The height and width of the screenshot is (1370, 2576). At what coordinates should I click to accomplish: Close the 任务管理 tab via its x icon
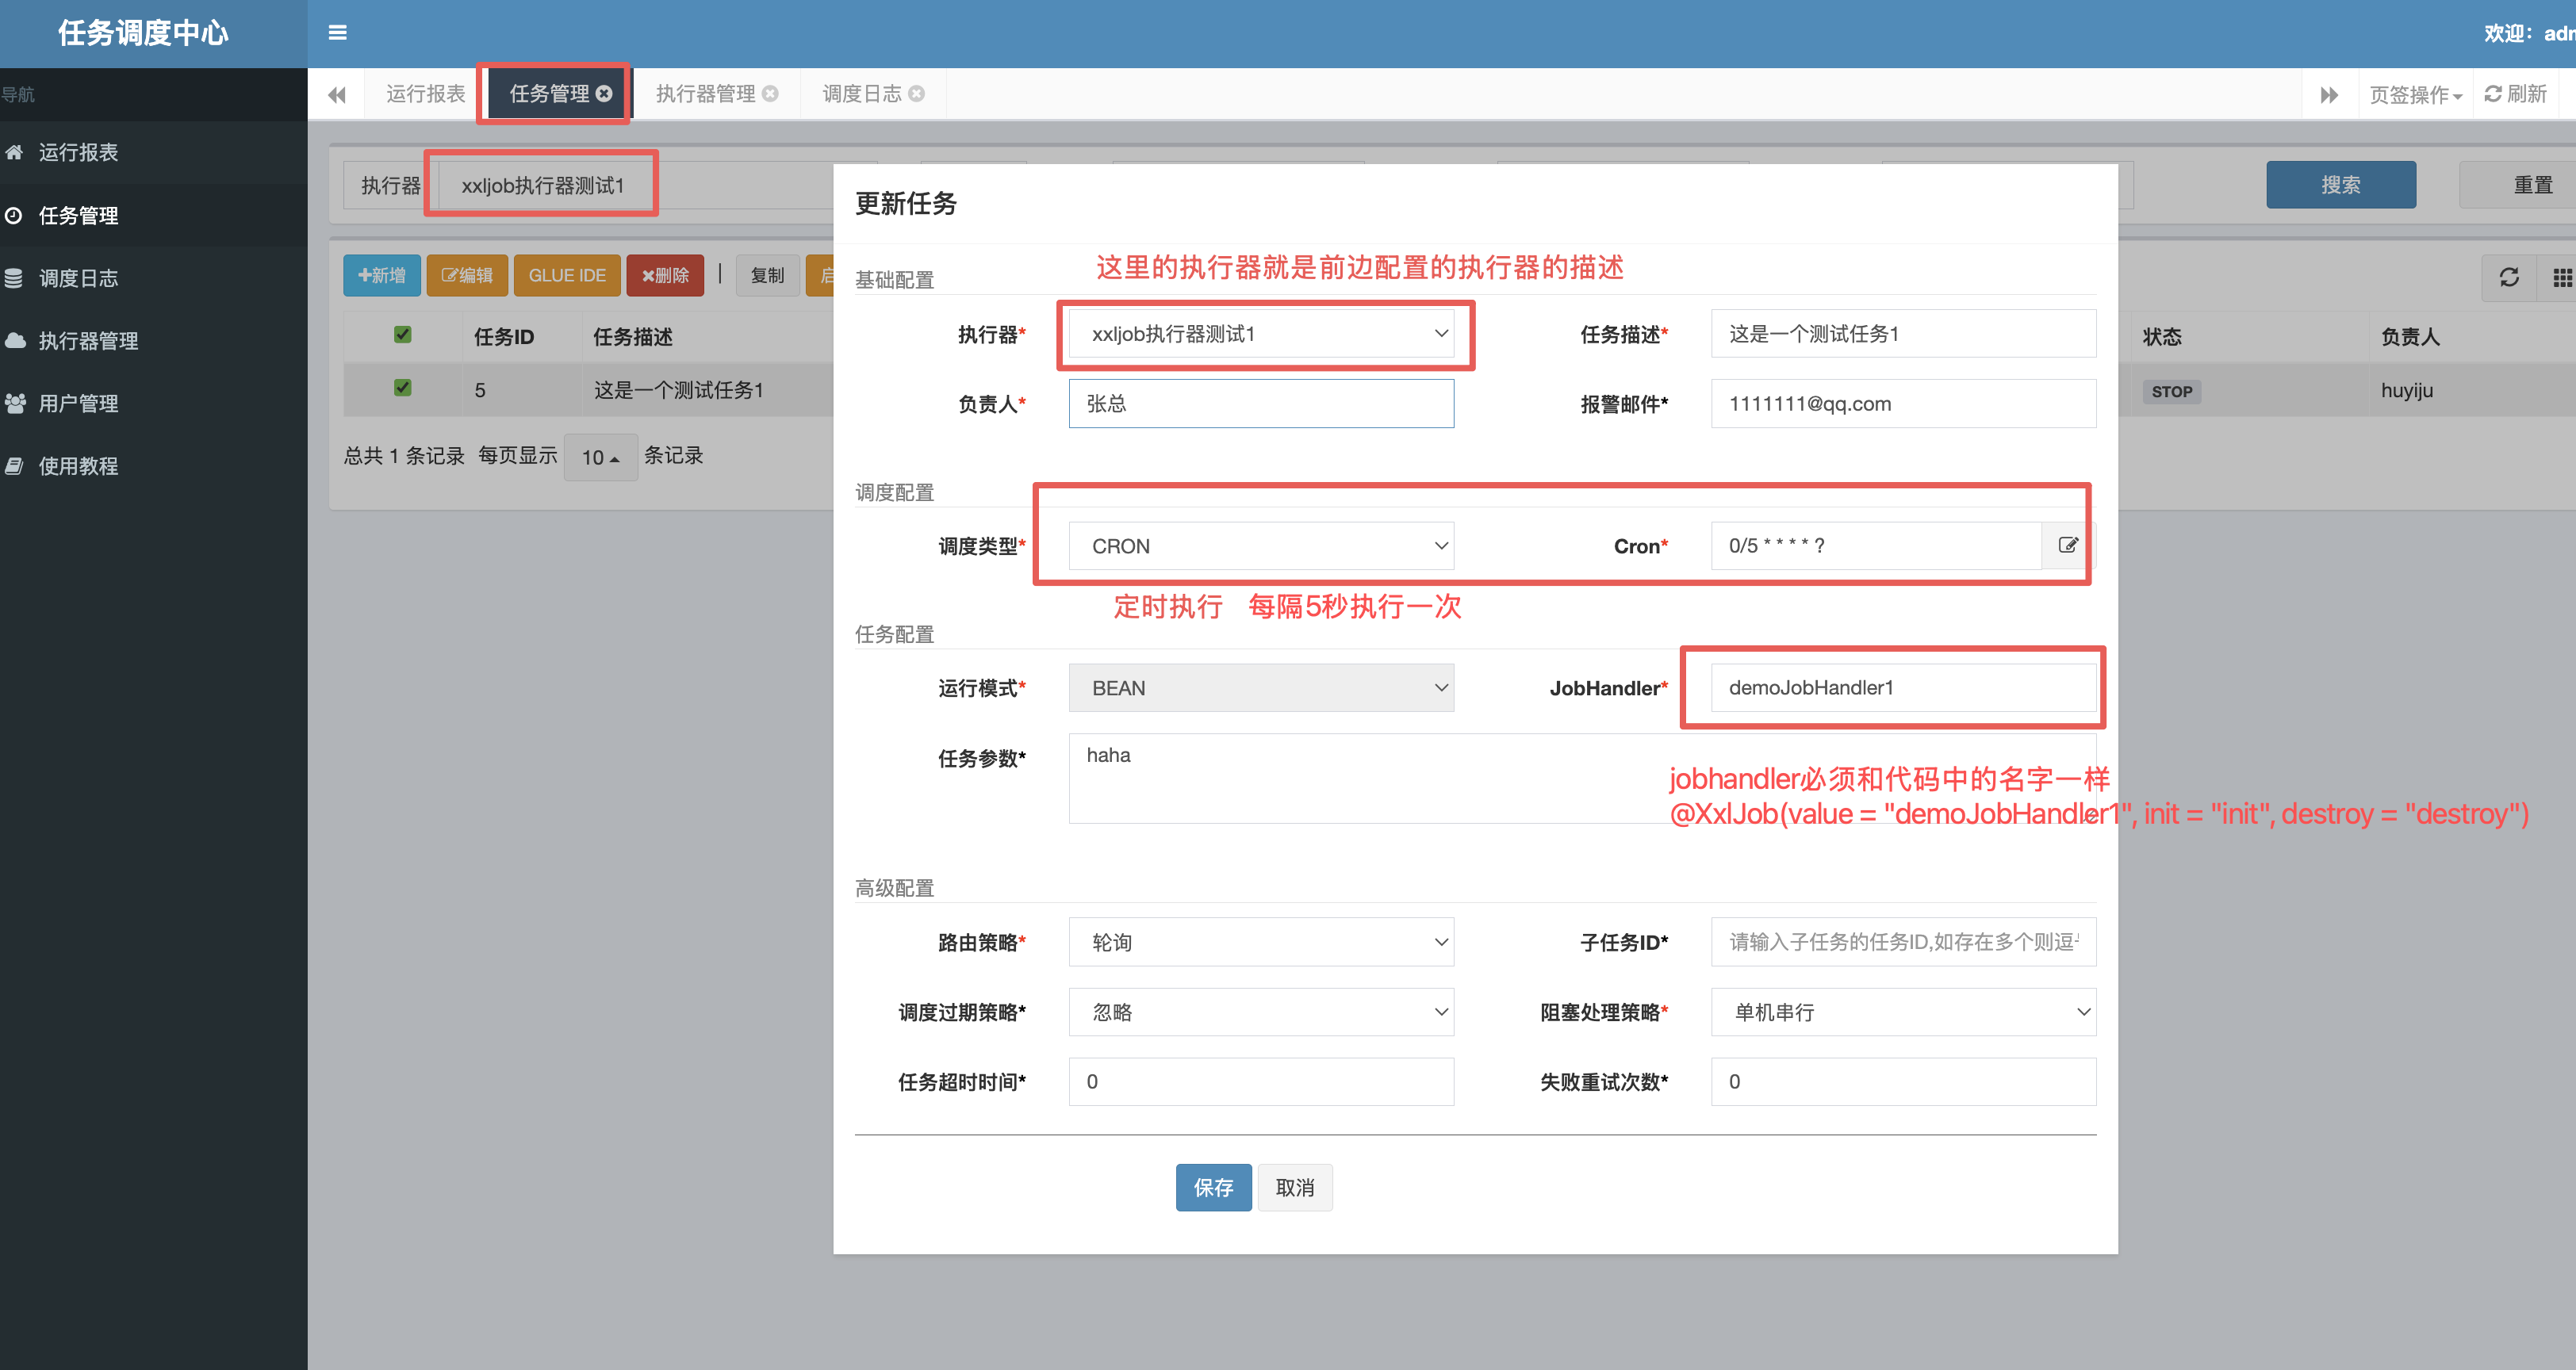(604, 93)
